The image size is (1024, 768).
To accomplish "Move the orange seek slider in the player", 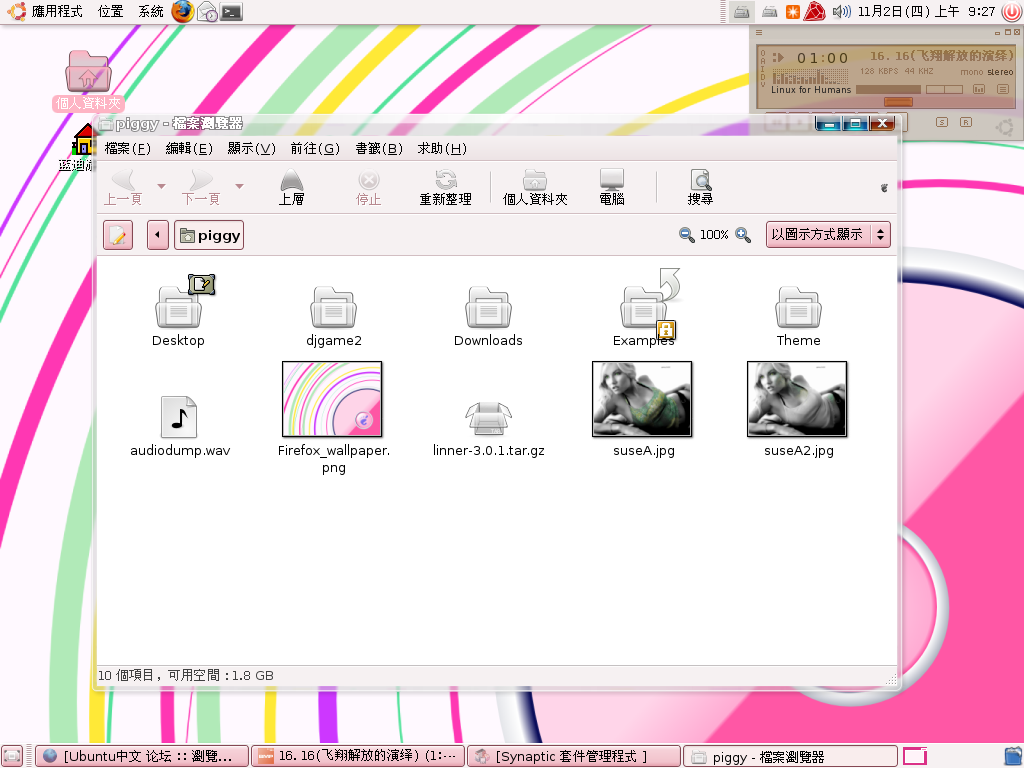I will coord(898,101).
